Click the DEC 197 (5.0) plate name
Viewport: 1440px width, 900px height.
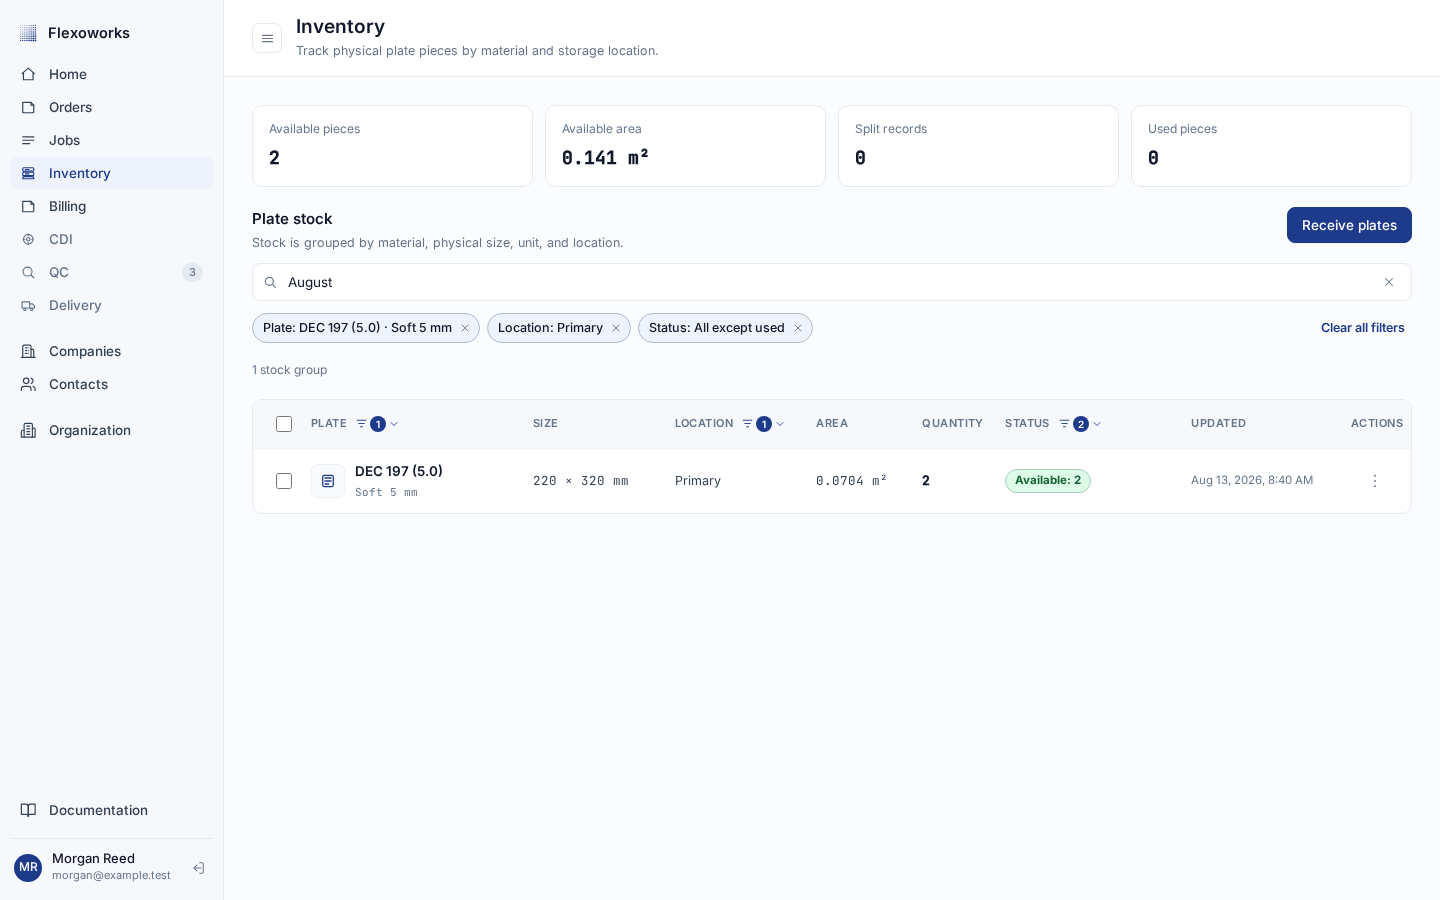[399, 471]
